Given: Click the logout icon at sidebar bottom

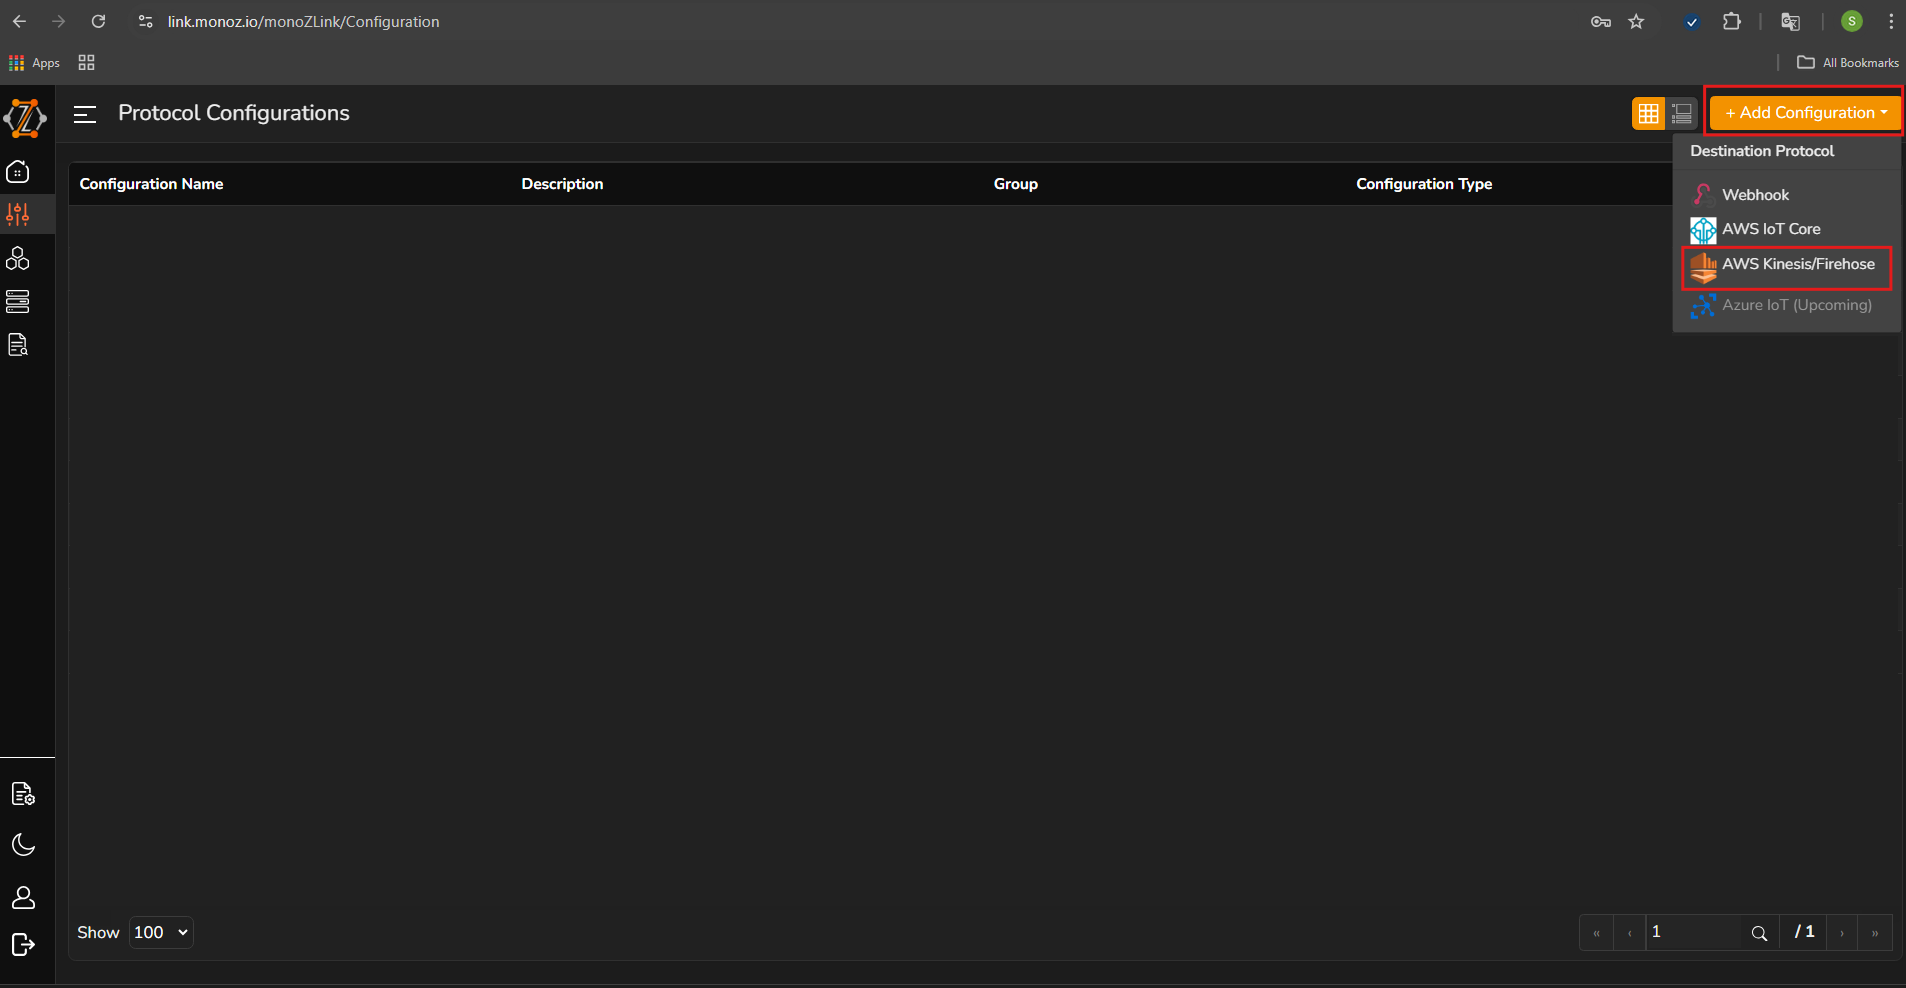Looking at the screenshot, I should point(23,944).
